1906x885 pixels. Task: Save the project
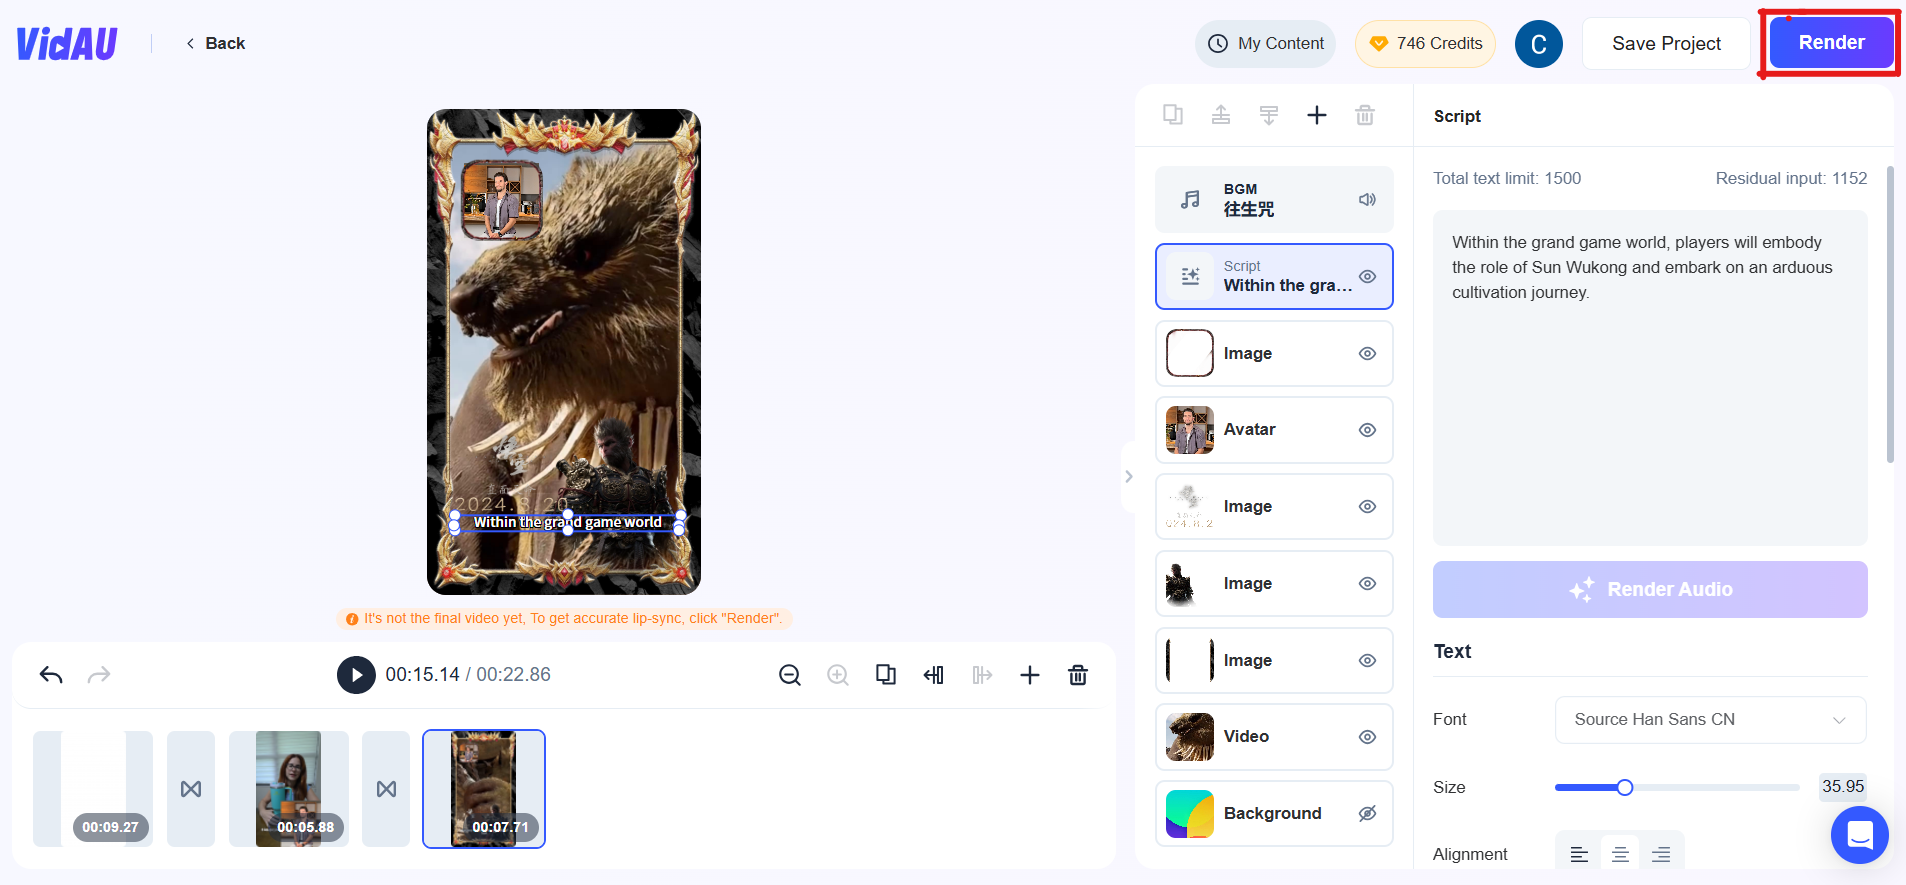[1666, 44]
